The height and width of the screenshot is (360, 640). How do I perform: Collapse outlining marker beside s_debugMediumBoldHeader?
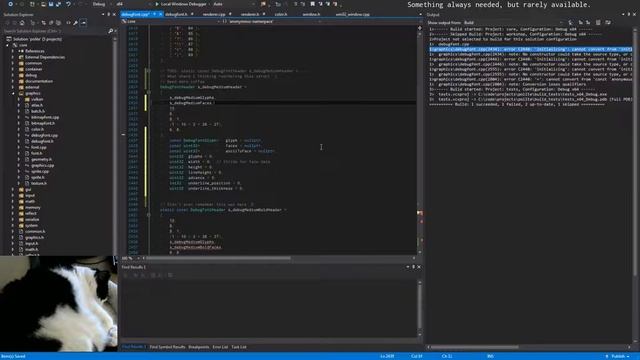tap(149, 214)
